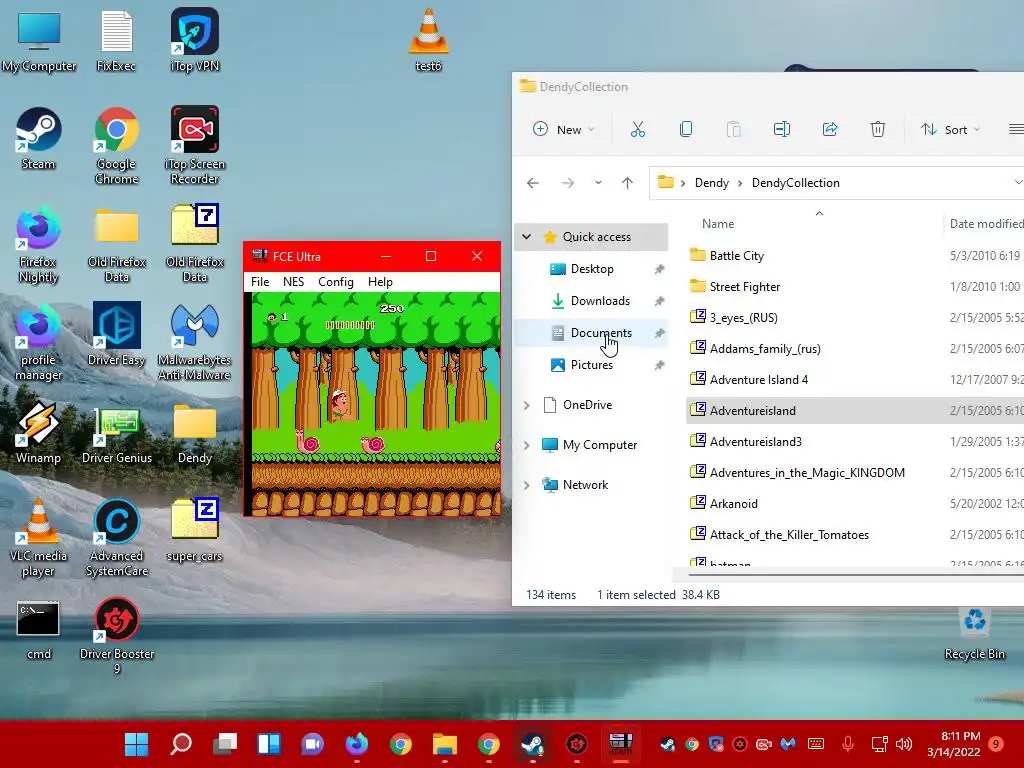Select the Dendy folder on desktop
The width and height of the screenshot is (1024, 768).
pyautogui.click(x=195, y=432)
